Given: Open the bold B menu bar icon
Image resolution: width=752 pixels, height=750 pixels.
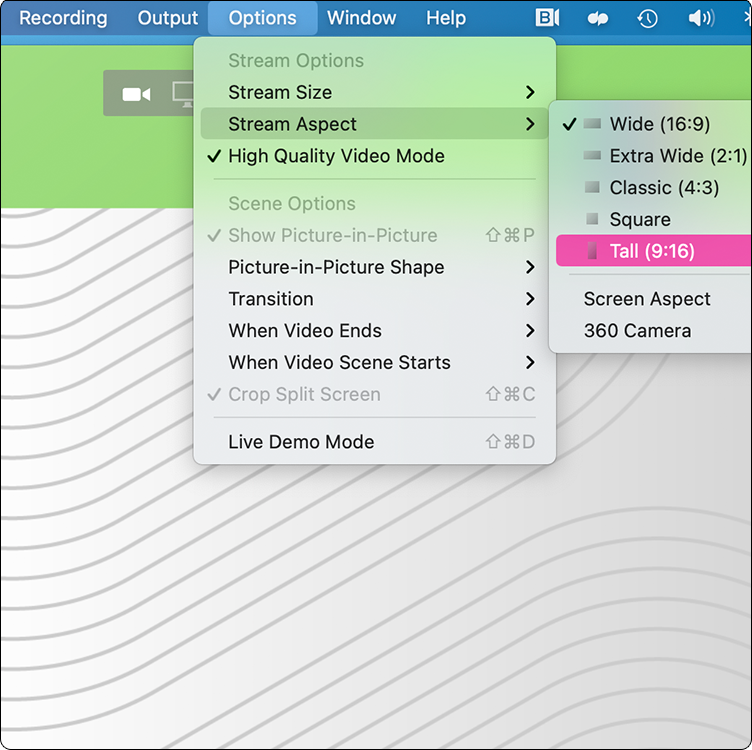Looking at the screenshot, I should pos(547,18).
